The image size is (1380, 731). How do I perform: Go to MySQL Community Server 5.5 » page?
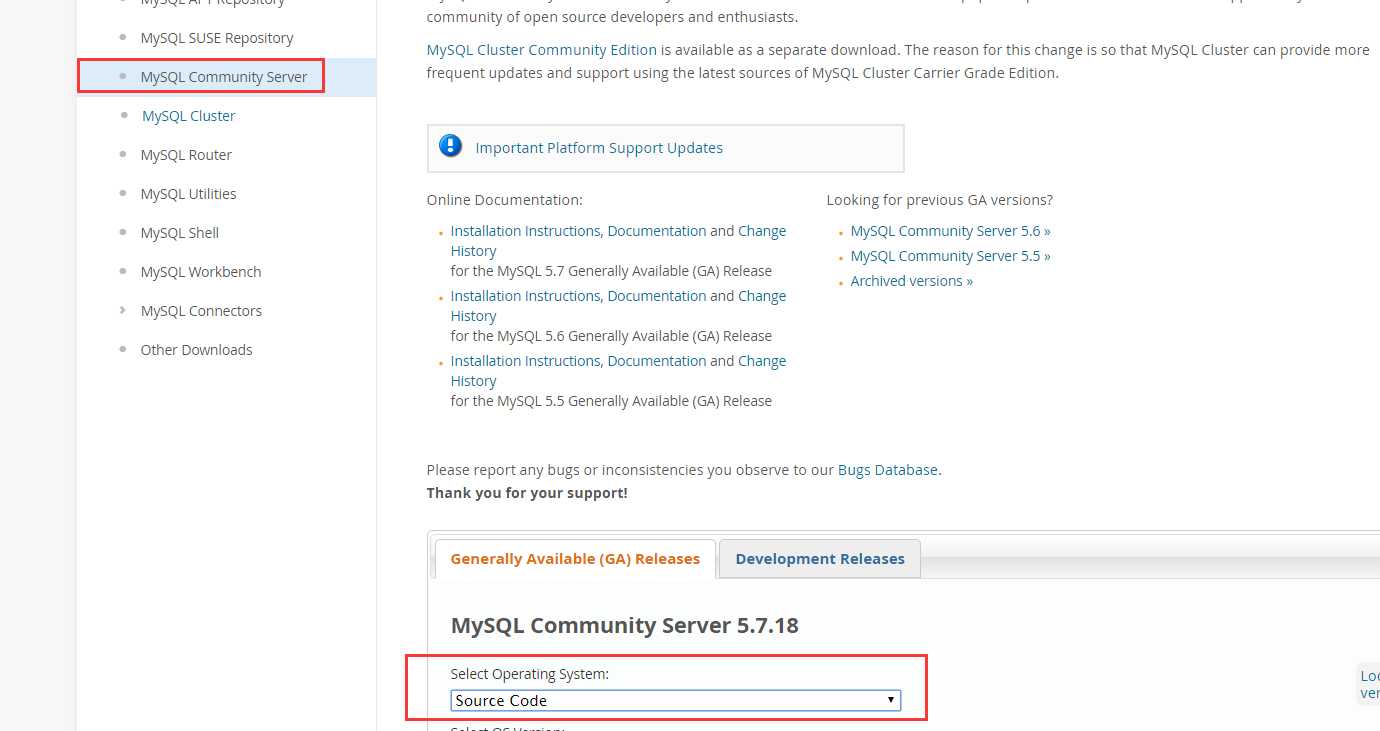(x=950, y=256)
